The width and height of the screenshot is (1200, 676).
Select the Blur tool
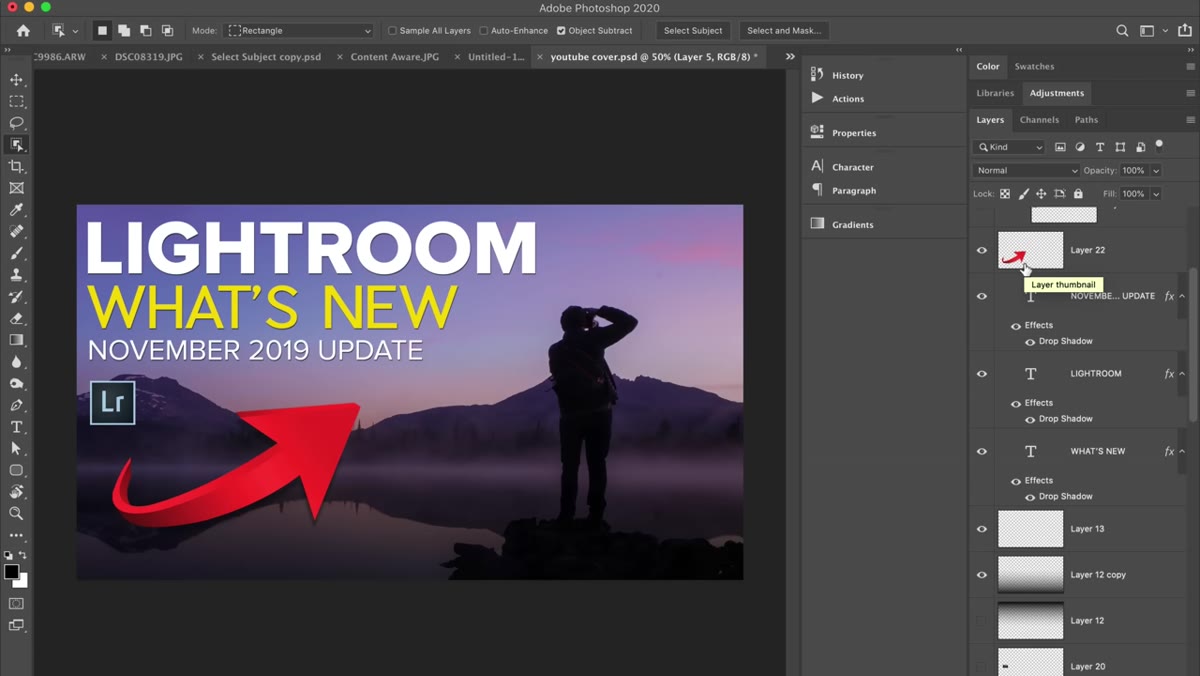tap(16, 362)
